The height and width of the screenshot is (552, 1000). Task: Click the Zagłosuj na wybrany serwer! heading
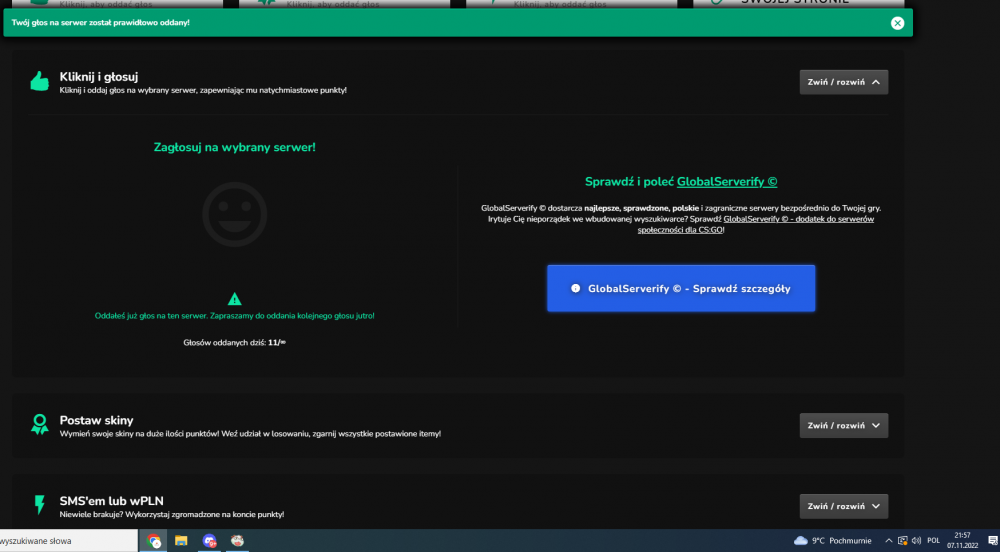pyautogui.click(x=235, y=147)
